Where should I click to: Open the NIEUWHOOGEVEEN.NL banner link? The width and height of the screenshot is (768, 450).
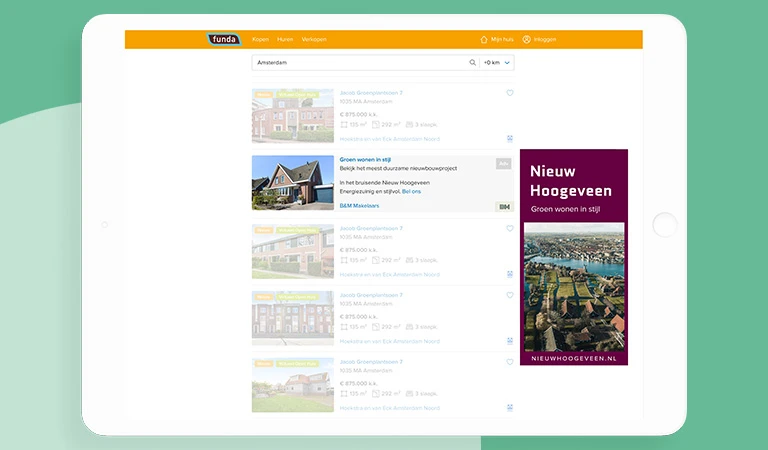[x=574, y=358]
